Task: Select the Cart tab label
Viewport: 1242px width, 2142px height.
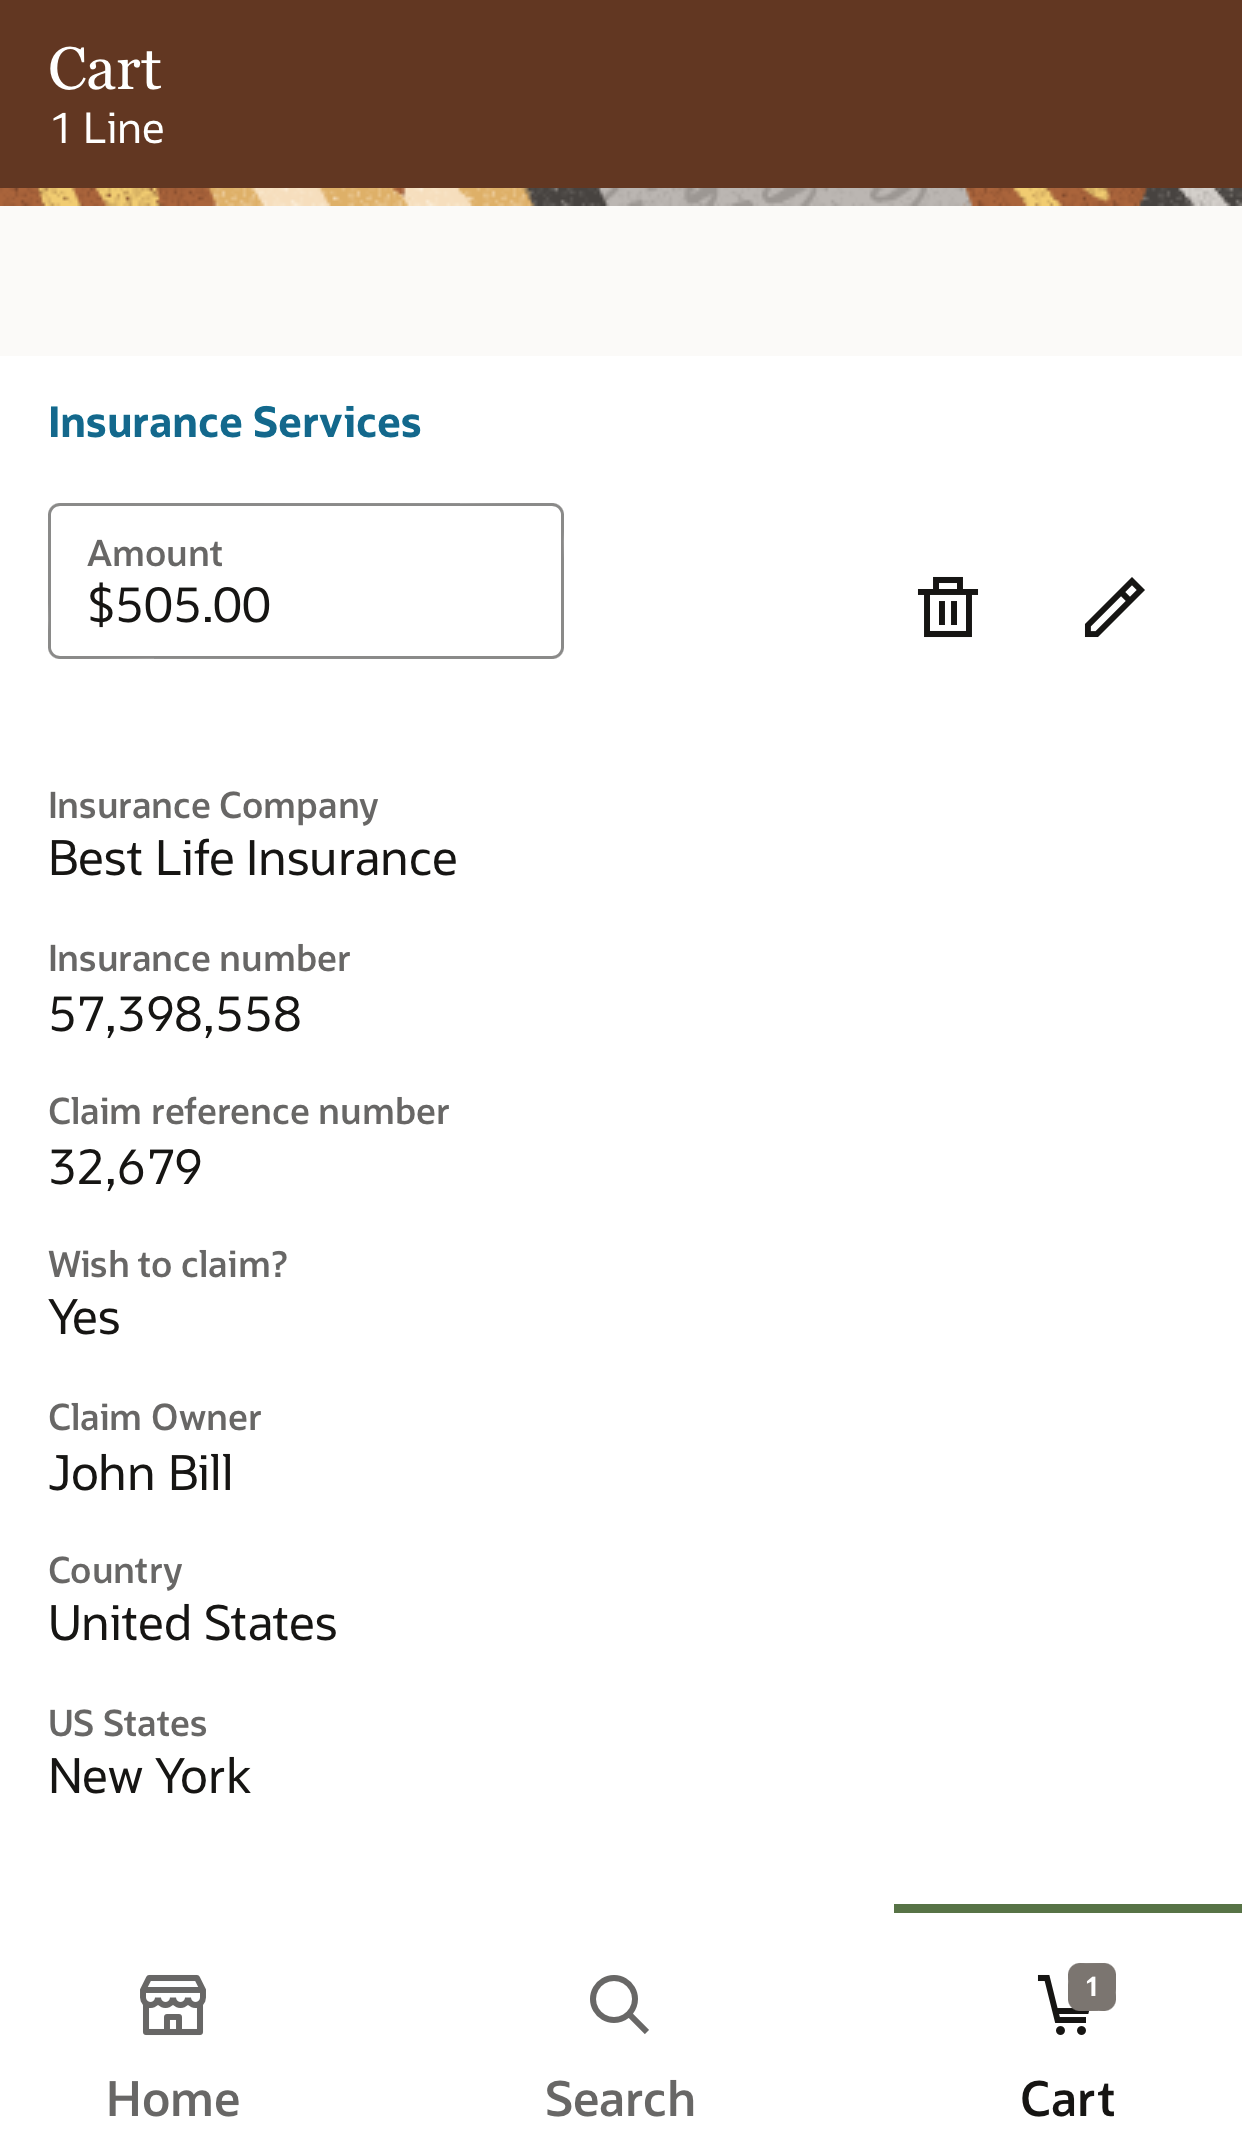Action: (x=1067, y=2099)
